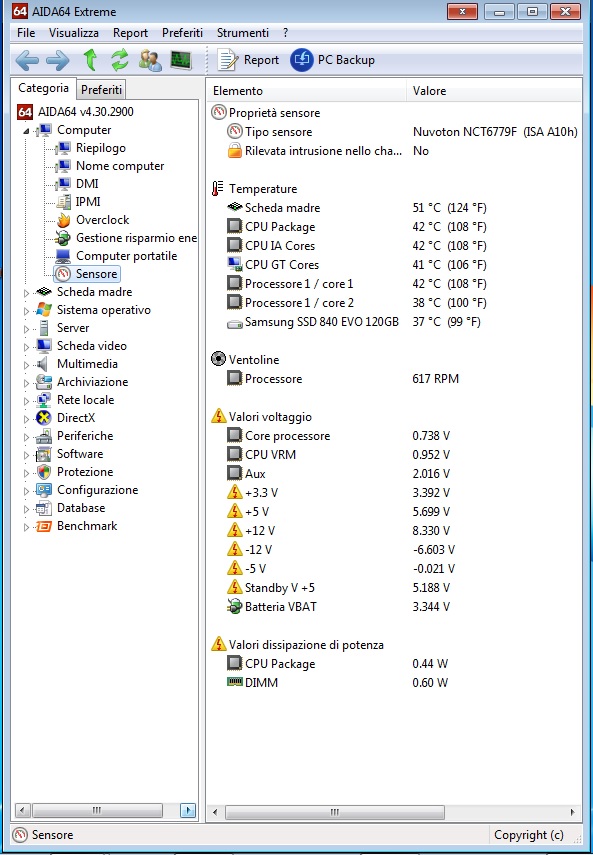Open the Strumenti menu
Viewport: 593px width, 855px height.
click(x=243, y=33)
